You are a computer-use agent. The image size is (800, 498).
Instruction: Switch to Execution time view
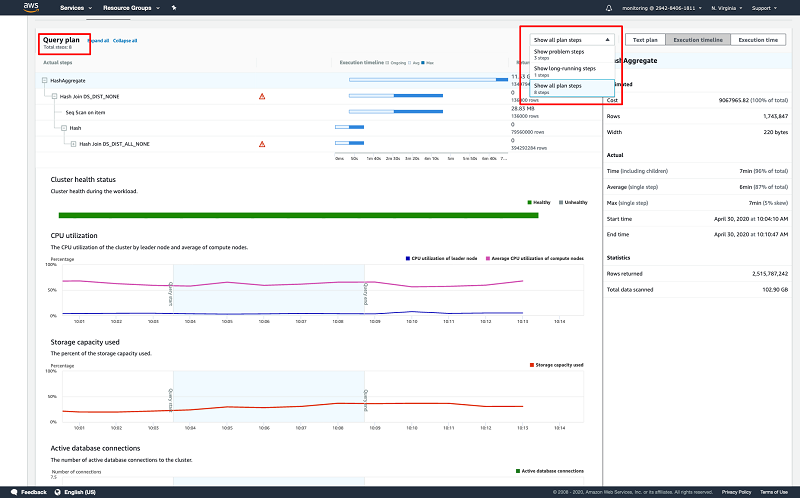[x=757, y=40]
